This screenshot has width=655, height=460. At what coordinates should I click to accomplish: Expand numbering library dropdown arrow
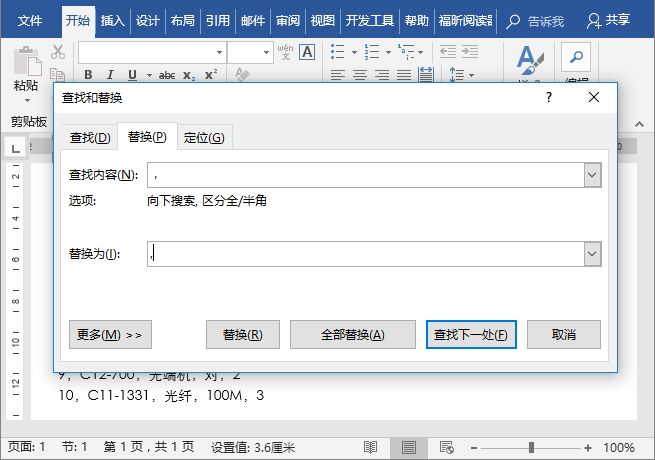click(x=388, y=53)
